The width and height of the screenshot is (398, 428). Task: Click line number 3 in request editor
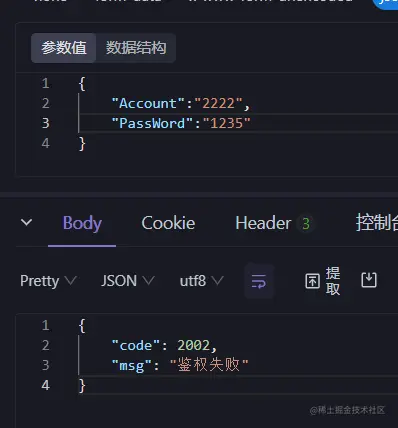coord(46,123)
